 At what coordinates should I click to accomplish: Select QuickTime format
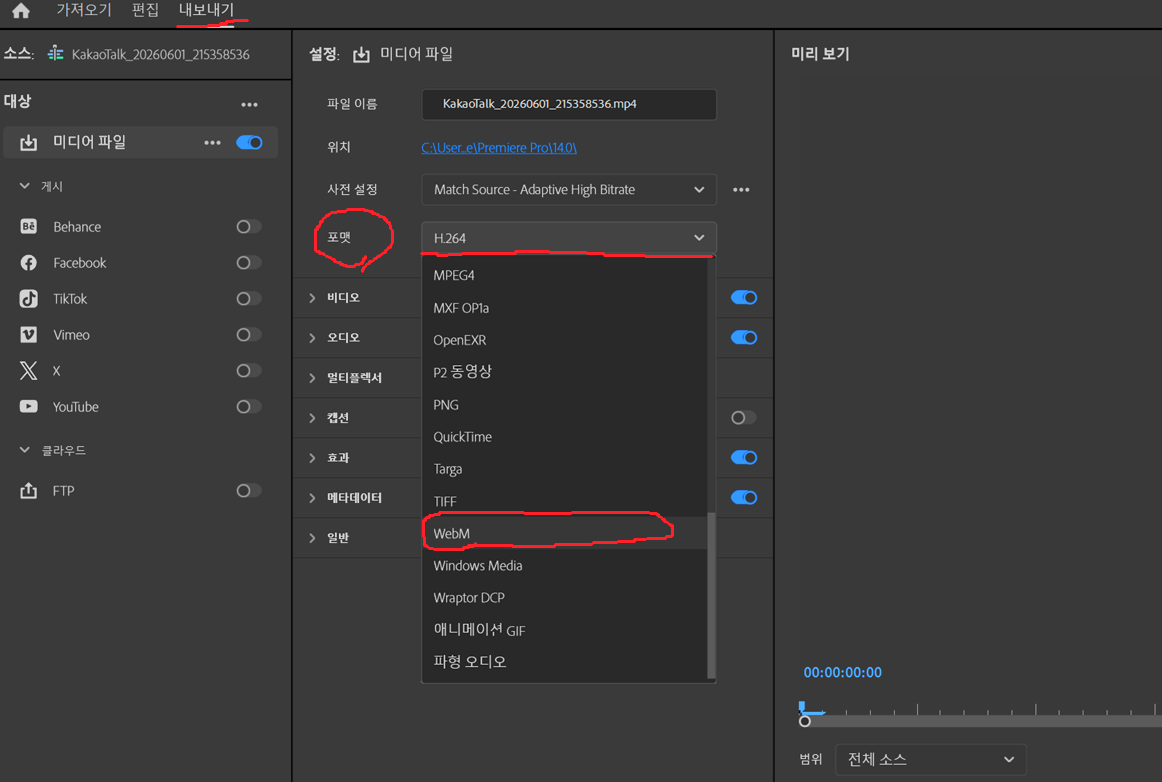click(x=565, y=437)
